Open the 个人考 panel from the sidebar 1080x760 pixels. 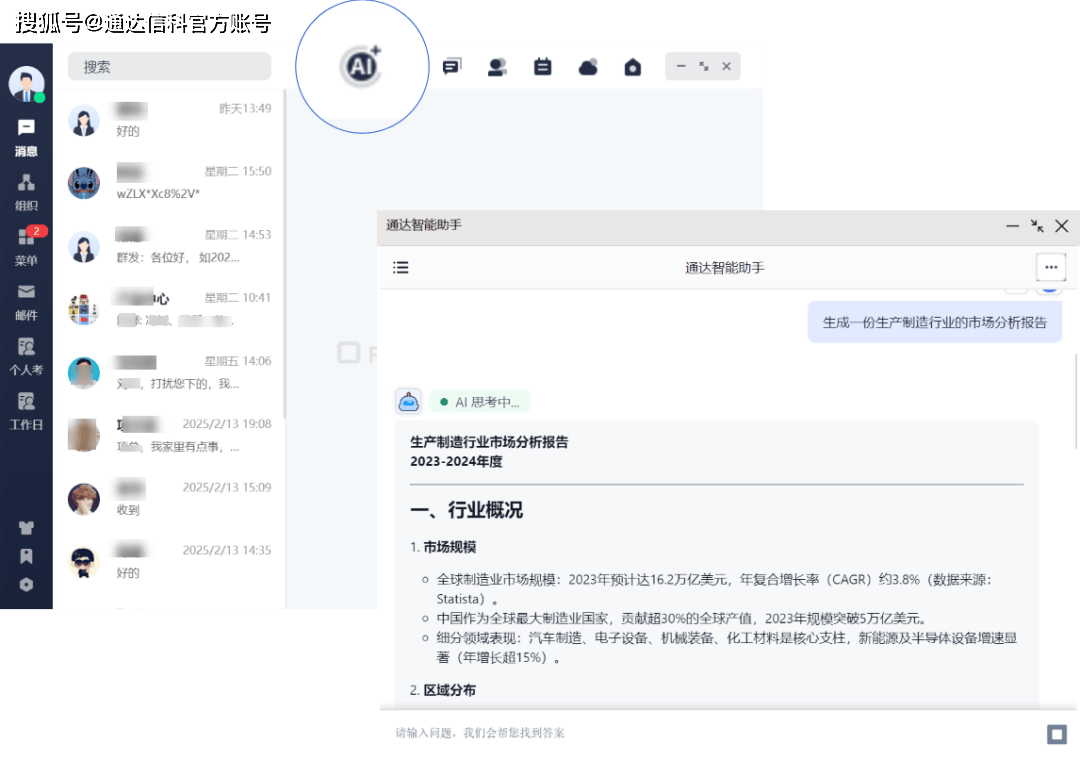click(26, 357)
